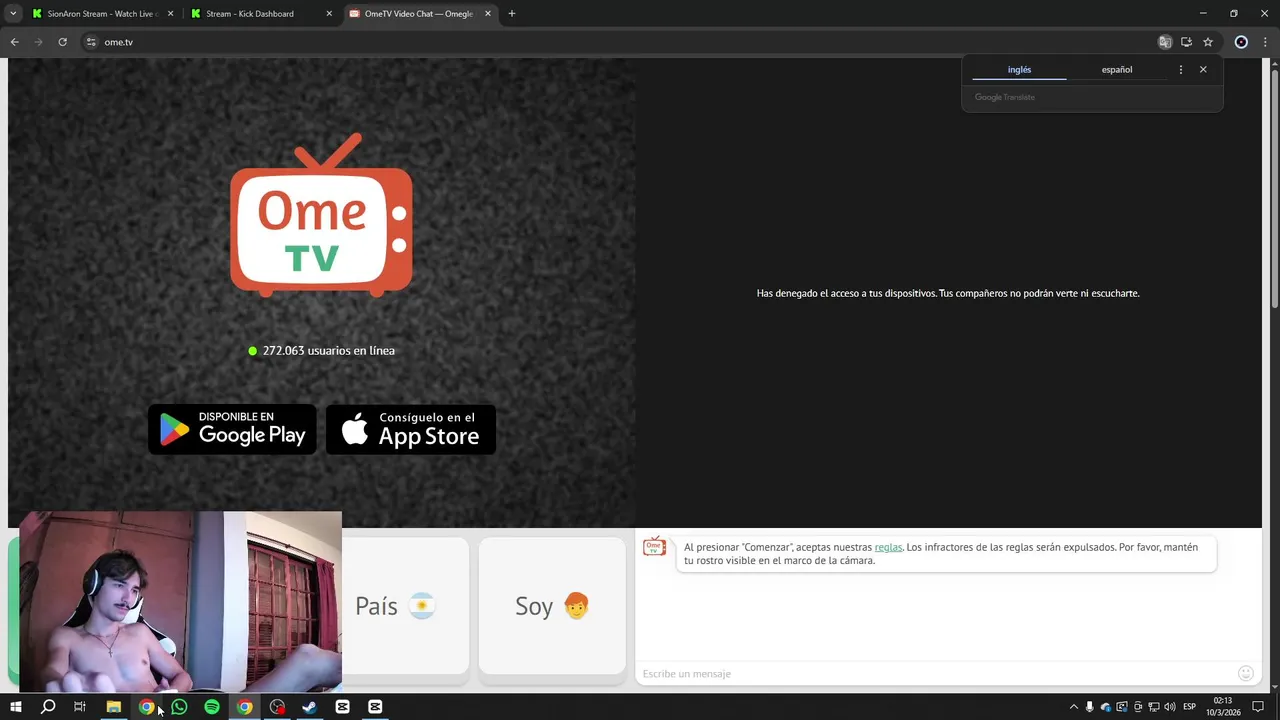Go back to previous page
Image resolution: width=1280 pixels, height=720 pixels.
(x=14, y=42)
